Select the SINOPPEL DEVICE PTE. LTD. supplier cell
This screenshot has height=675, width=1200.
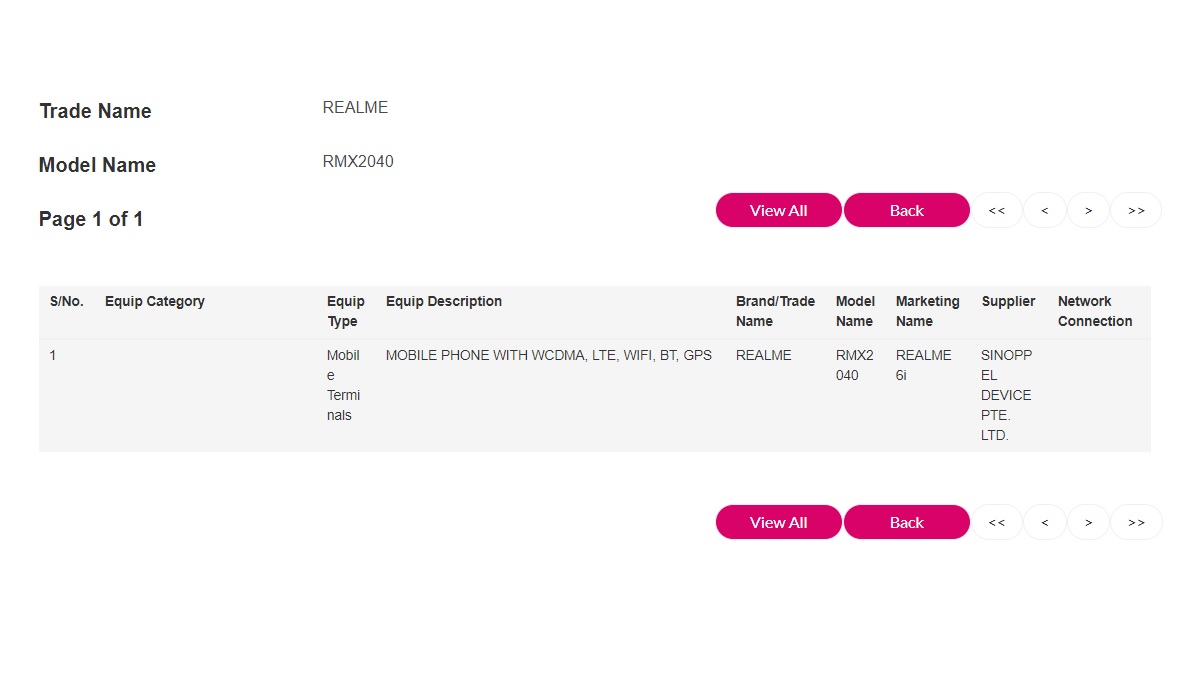(1006, 395)
